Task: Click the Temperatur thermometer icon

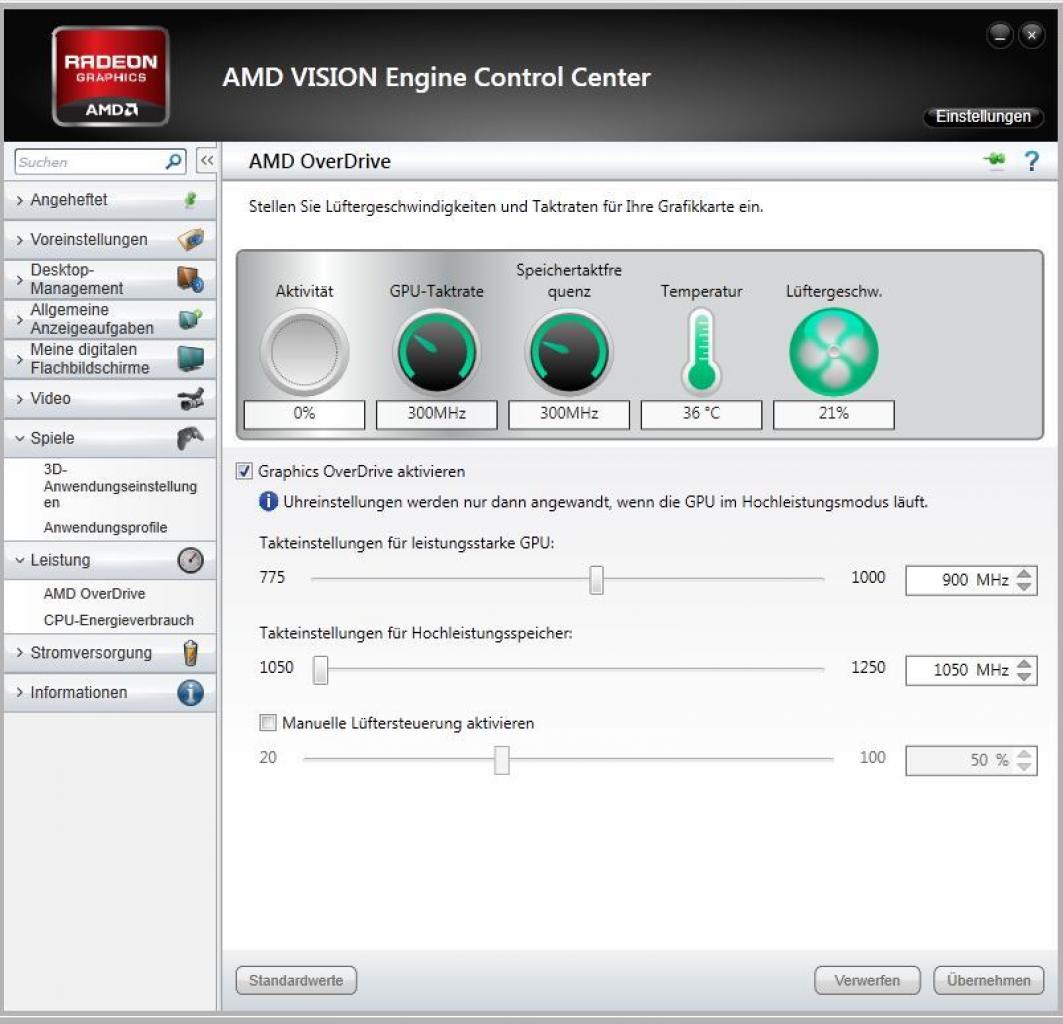Action: coord(701,351)
